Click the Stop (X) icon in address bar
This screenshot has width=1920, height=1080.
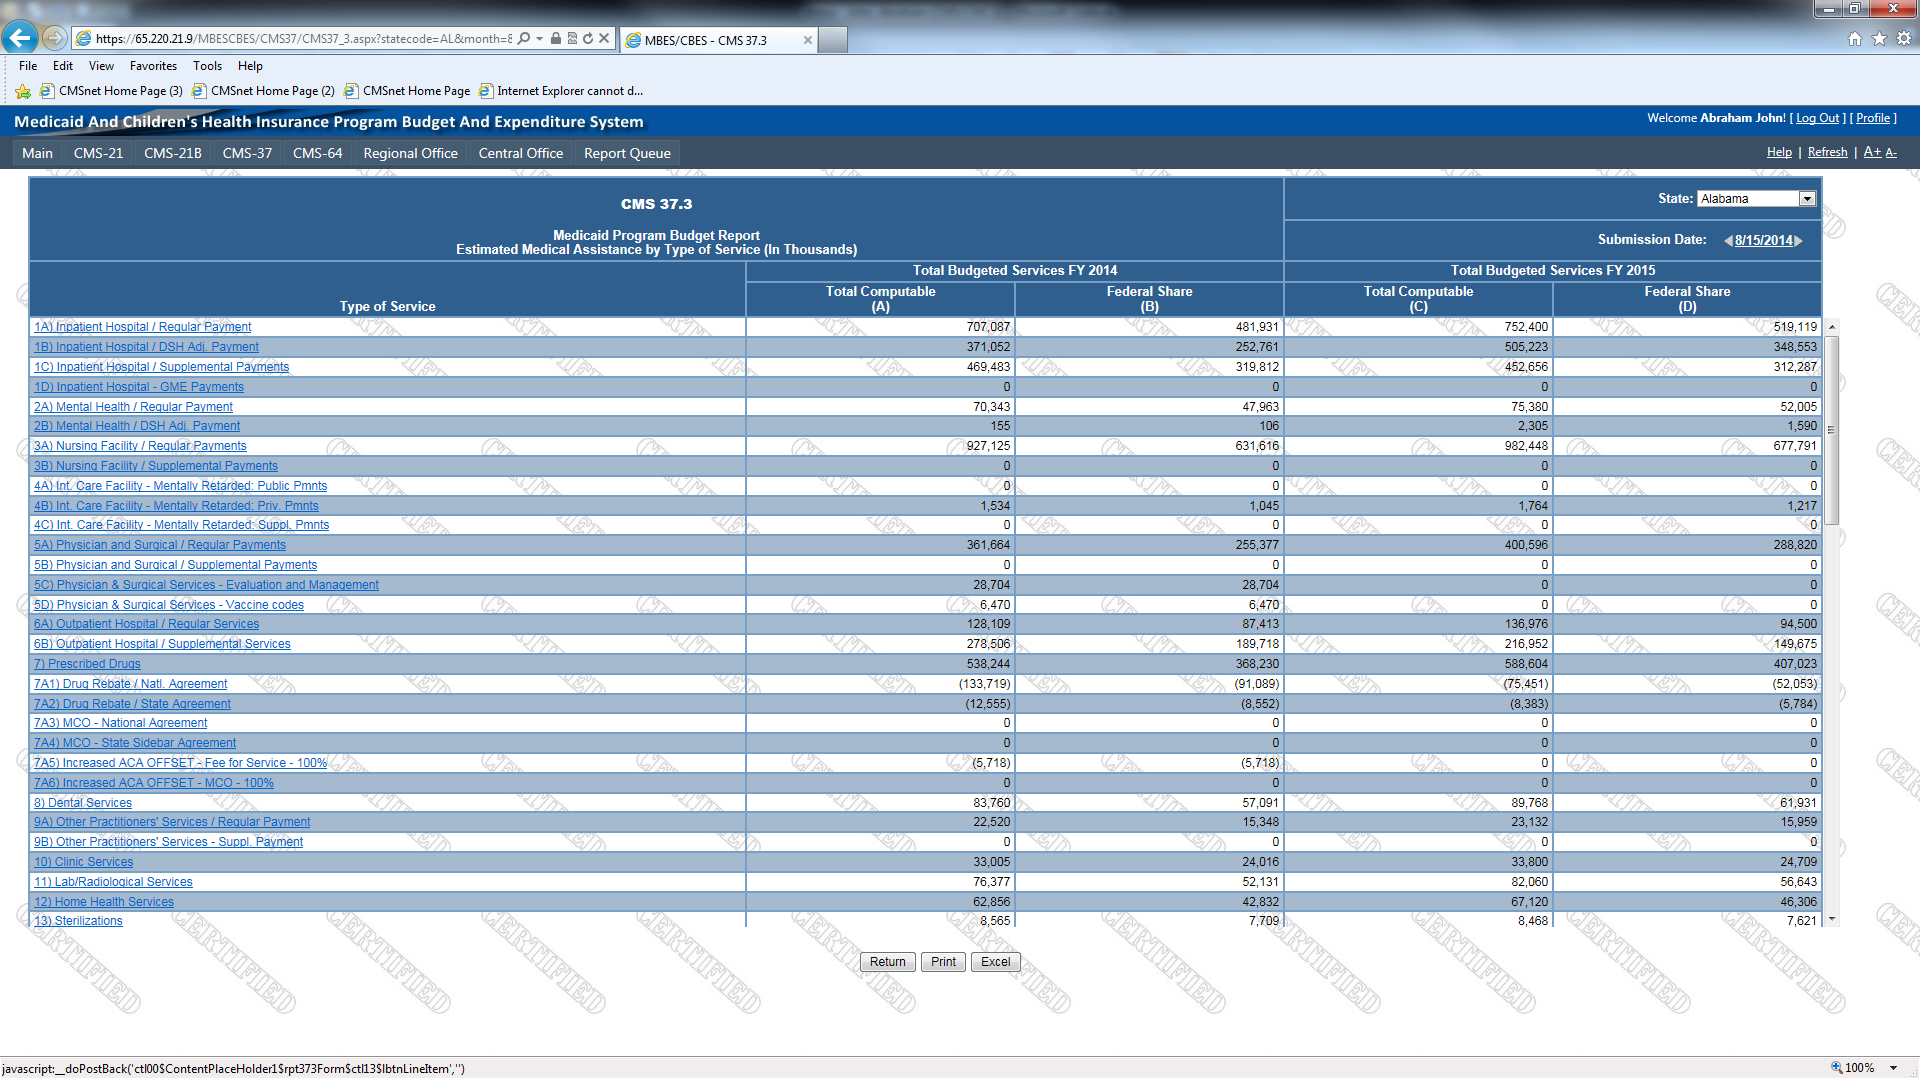[604, 38]
